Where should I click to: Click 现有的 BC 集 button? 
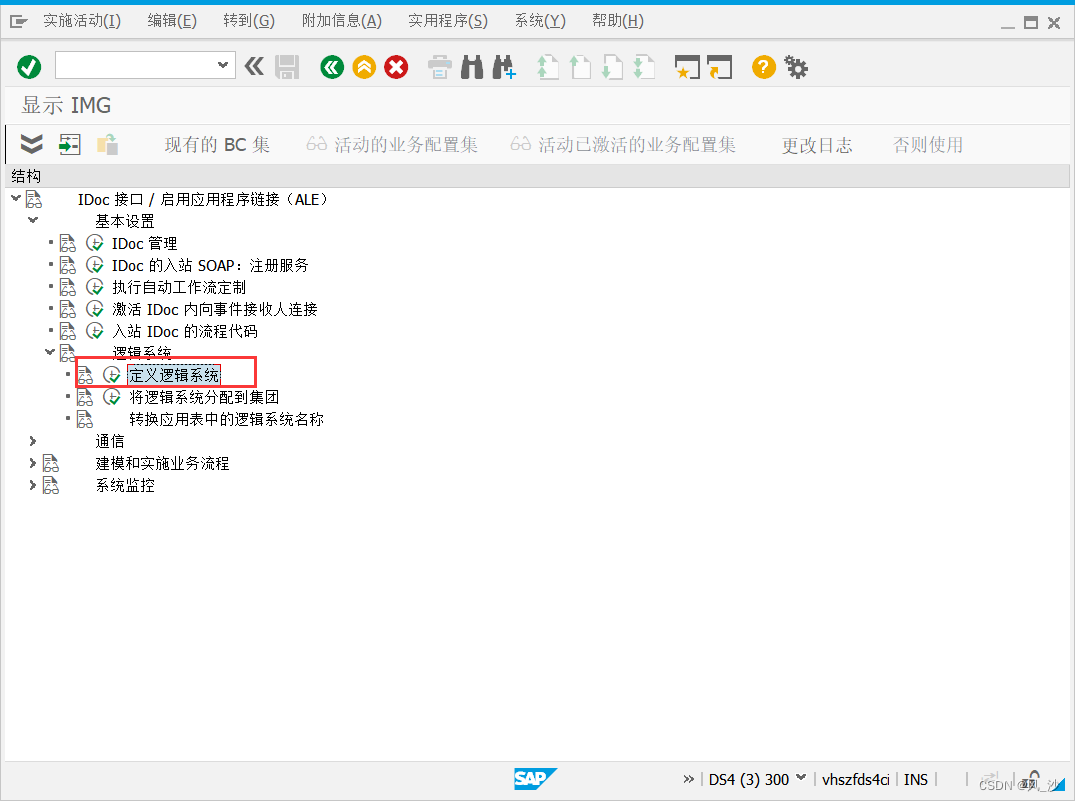point(217,145)
